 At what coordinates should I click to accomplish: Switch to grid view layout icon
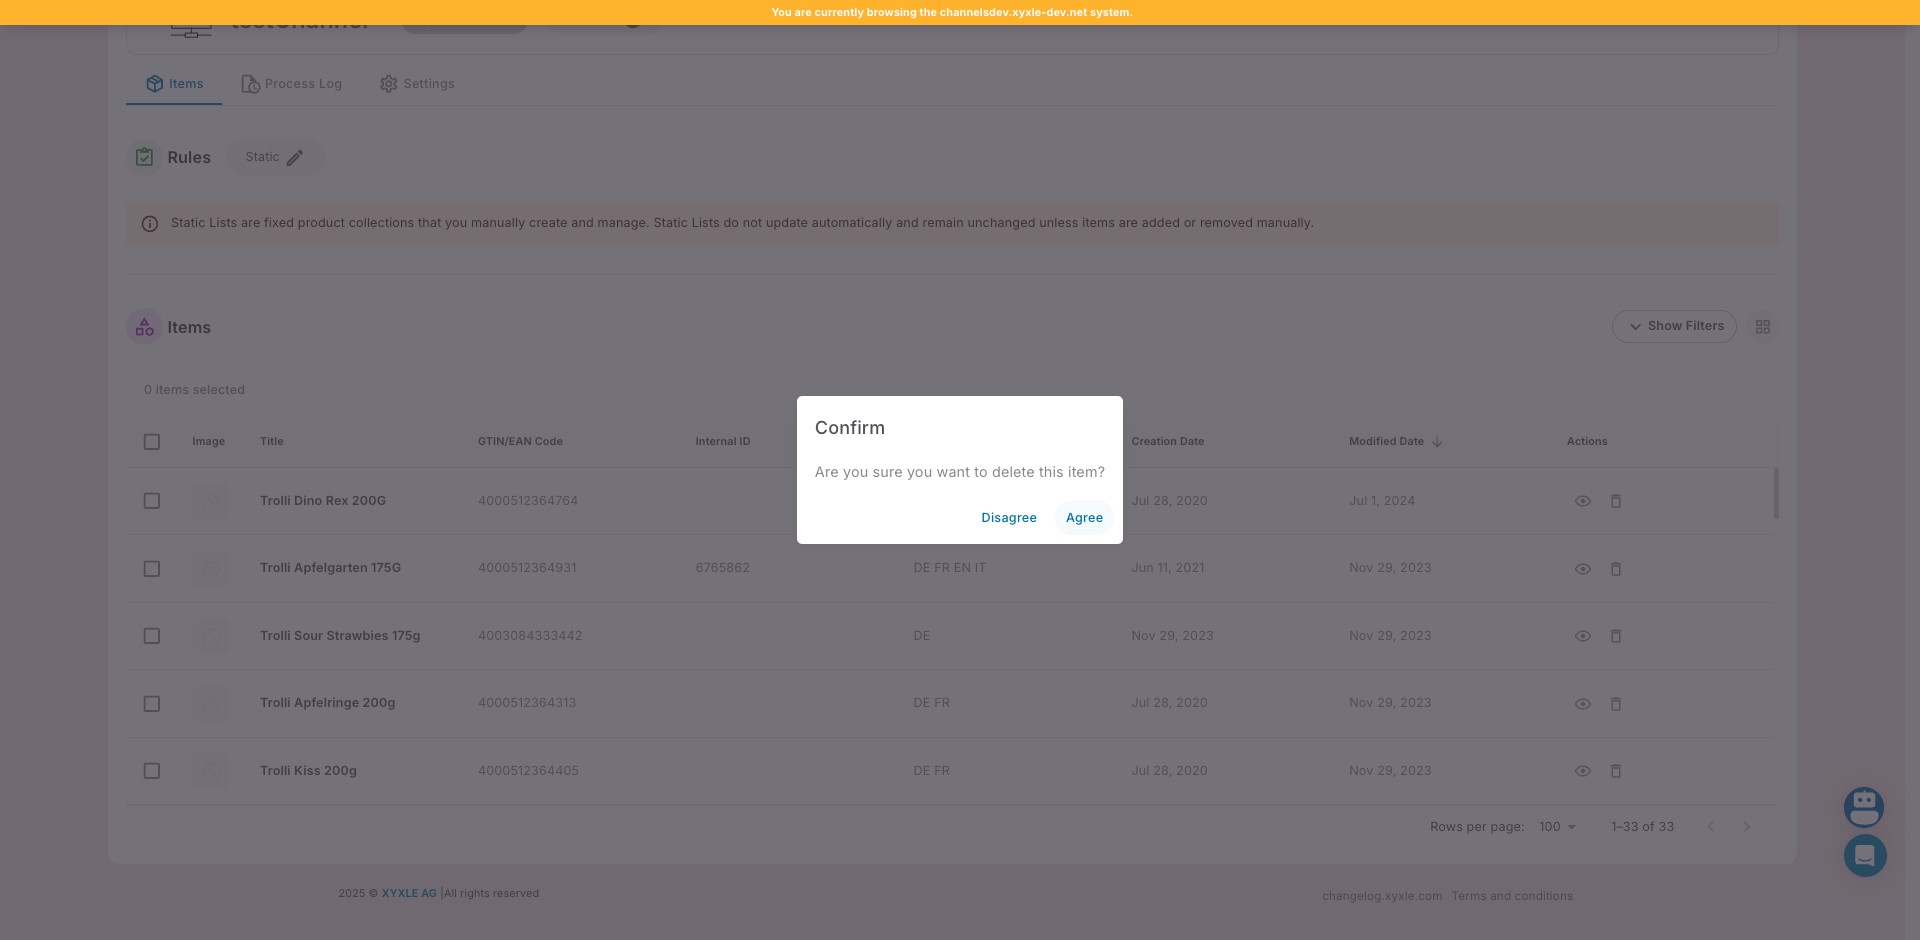click(x=1763, y=327)
